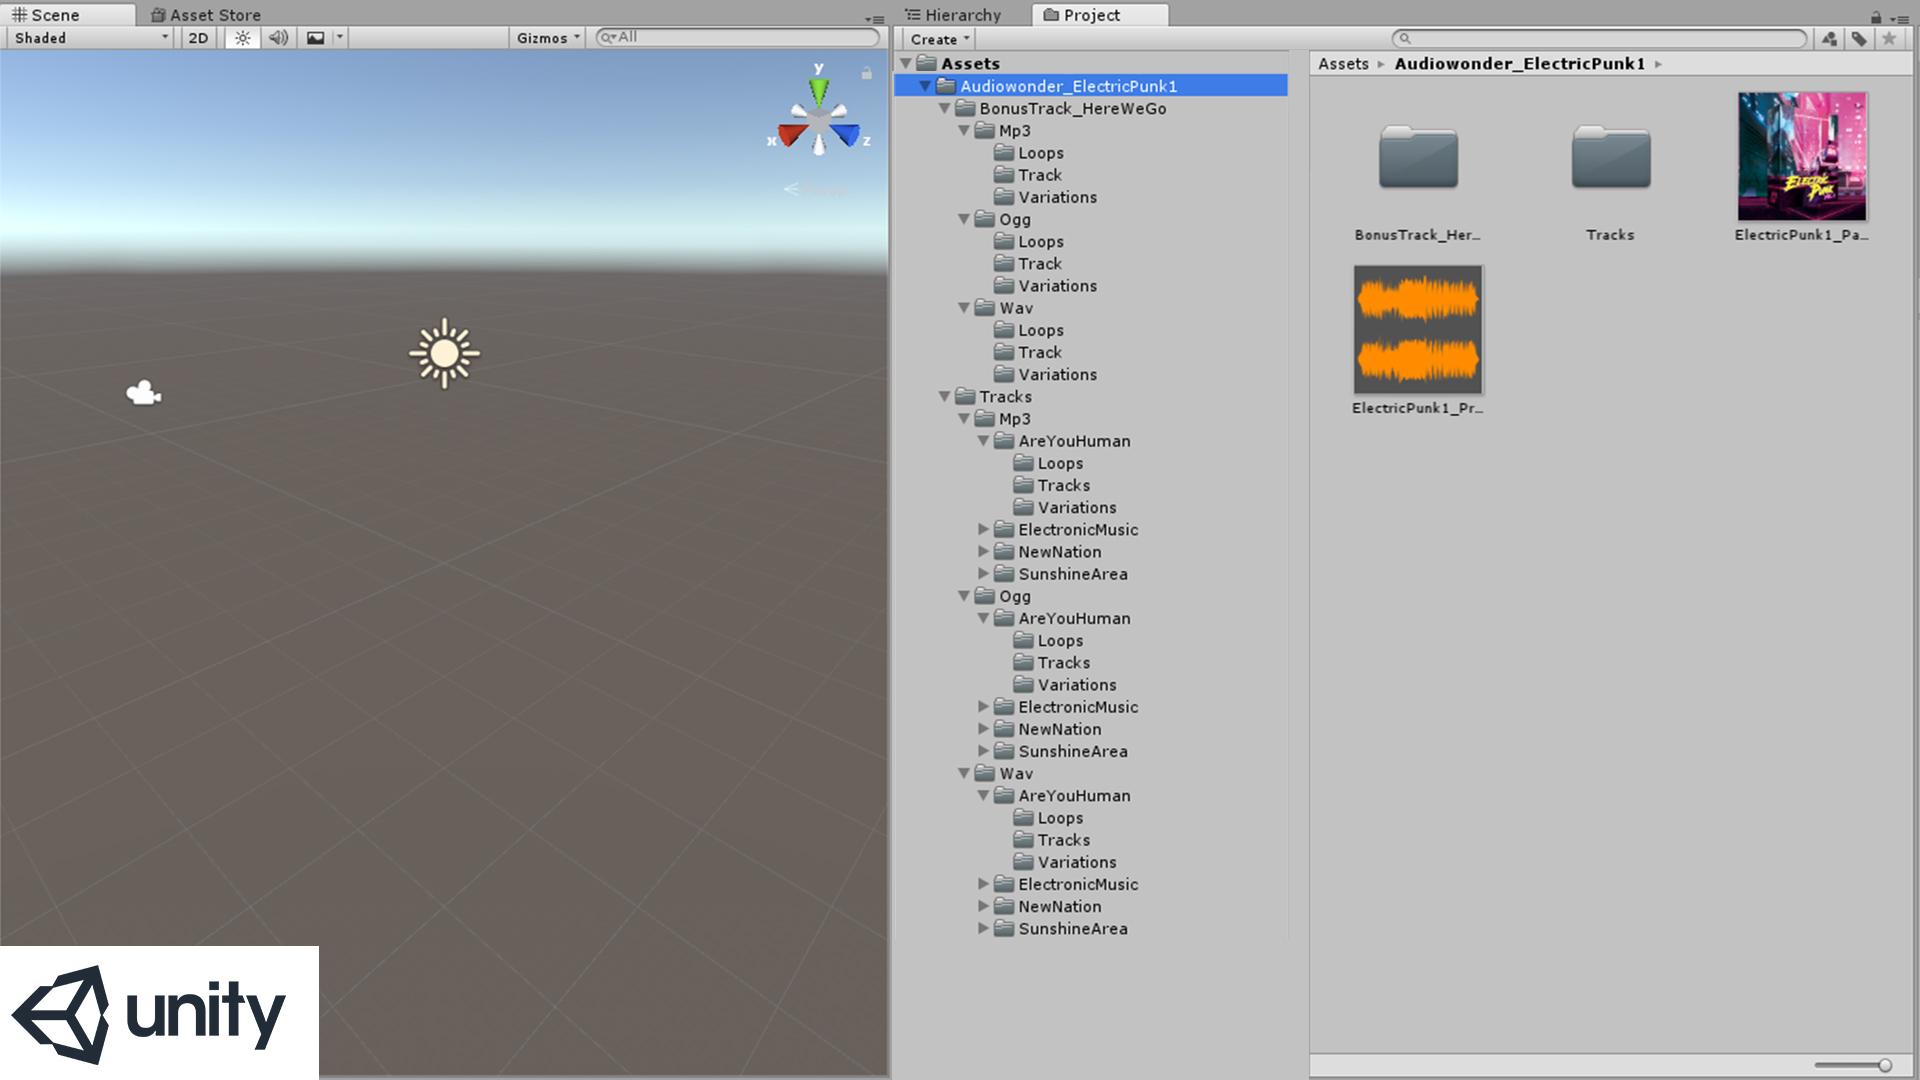Screen dimensions: 1920x1080
Task: Select ElectricPunk1_Pa... cover image thumbnail
Action: (1802, 156)
